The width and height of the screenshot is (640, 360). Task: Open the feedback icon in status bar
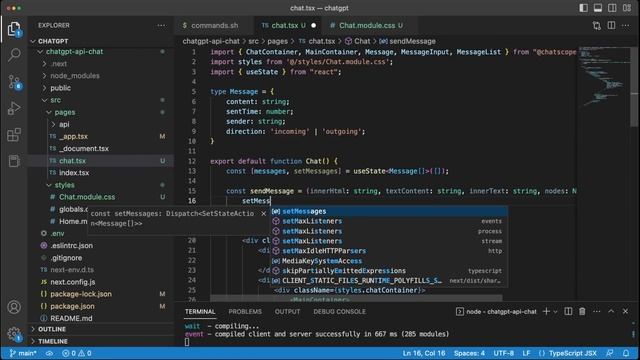point(610,353)
